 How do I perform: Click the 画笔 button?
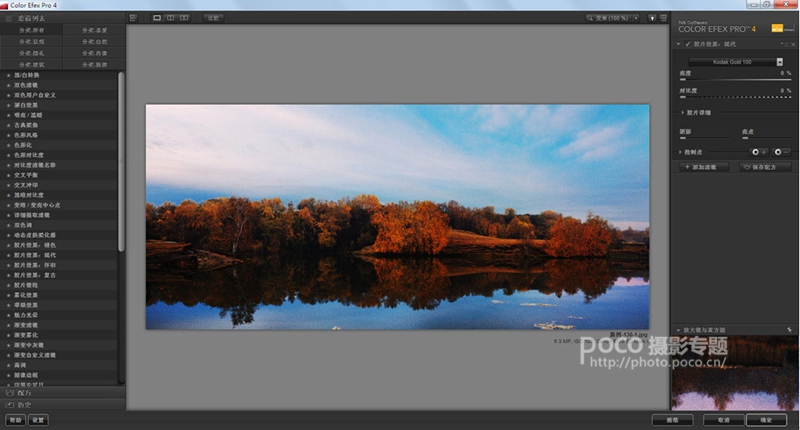coord(672,420)
